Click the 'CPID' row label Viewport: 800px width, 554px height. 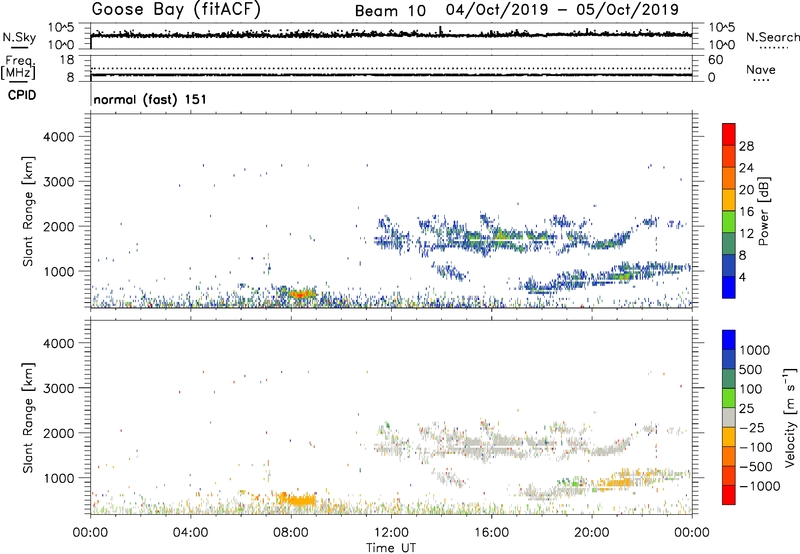point(22,95)
